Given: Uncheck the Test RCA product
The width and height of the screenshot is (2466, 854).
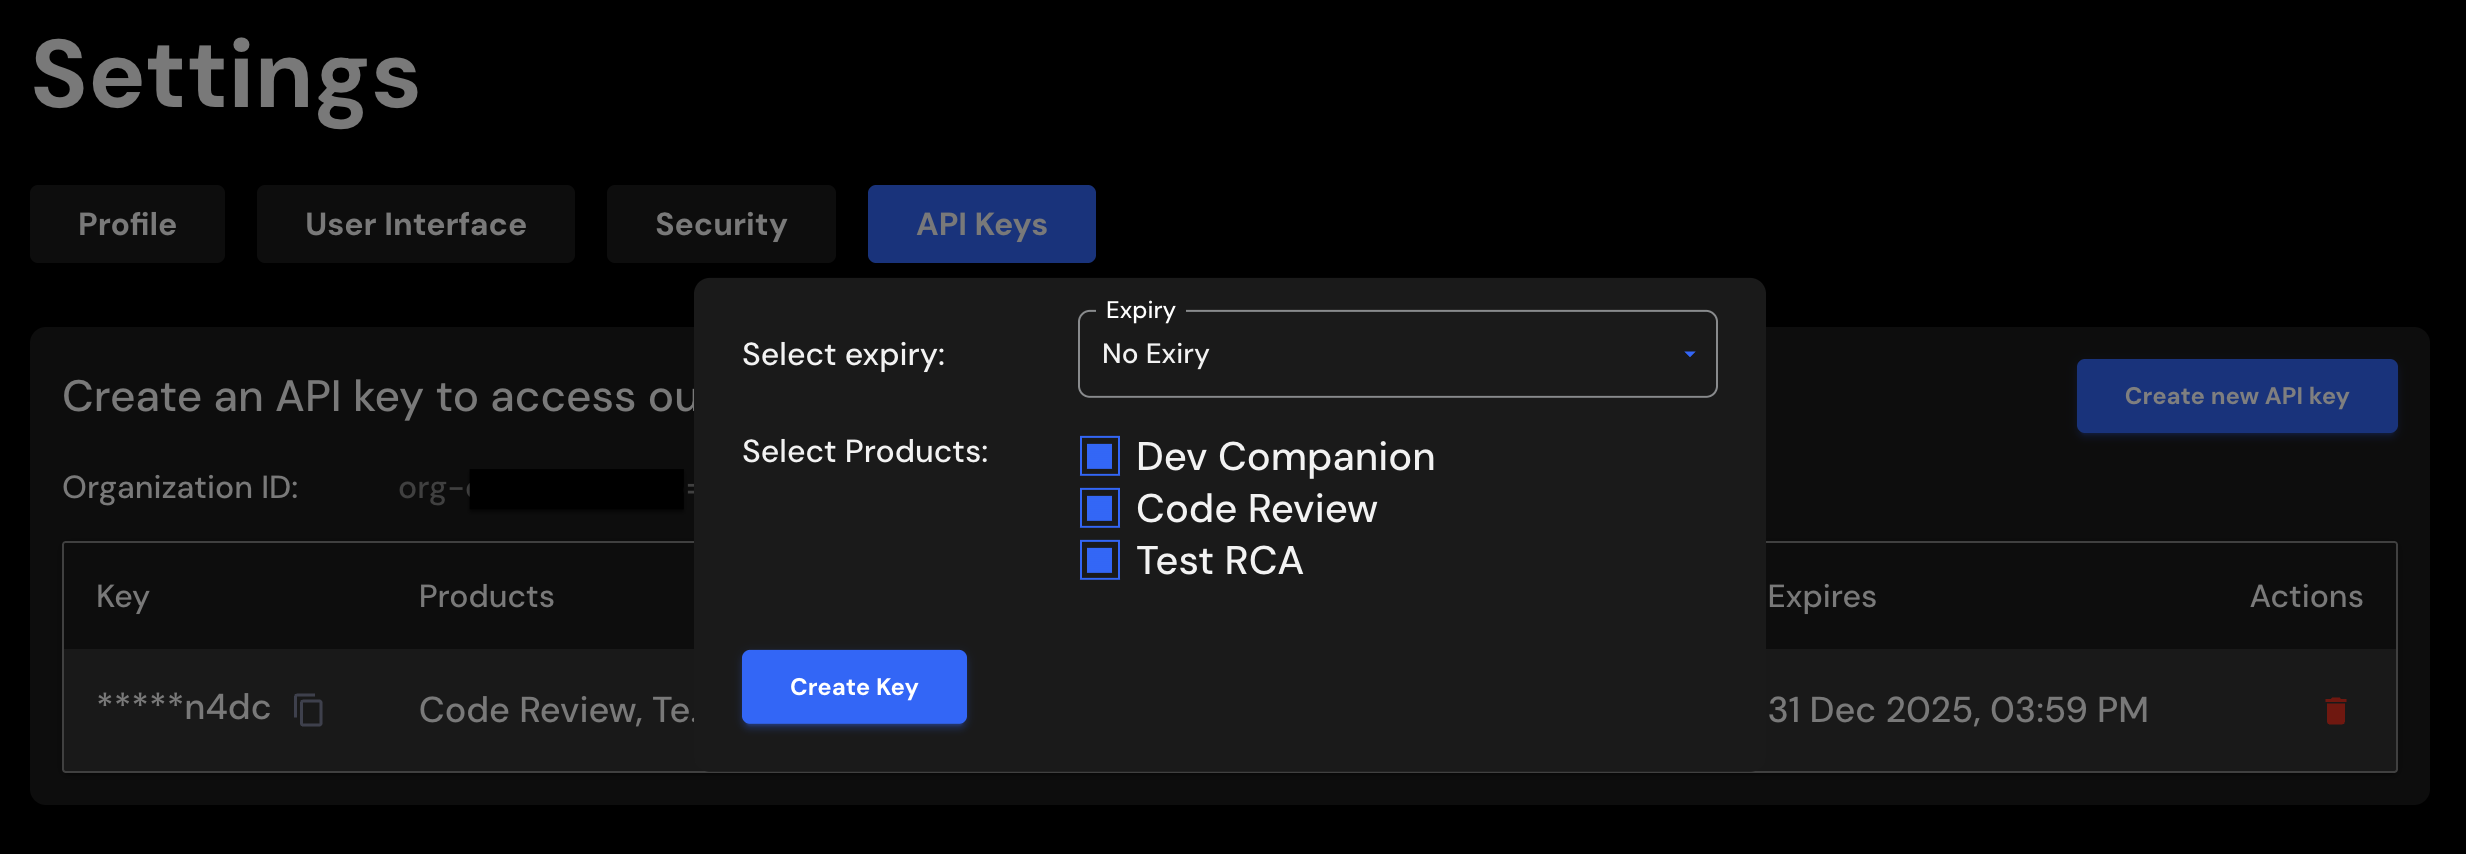Looking at the screenshot, I should pos(1099,560).
